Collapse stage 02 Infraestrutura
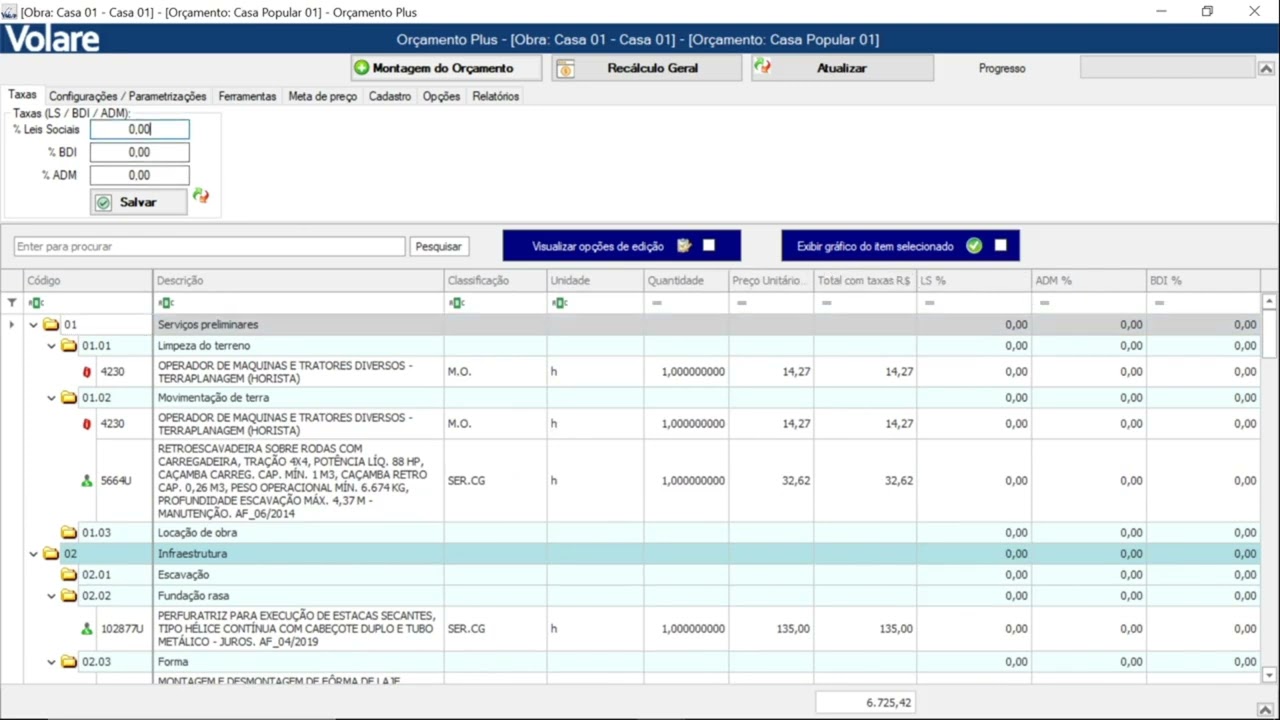This screenshot has height=720, width=1280. [33, 553]
